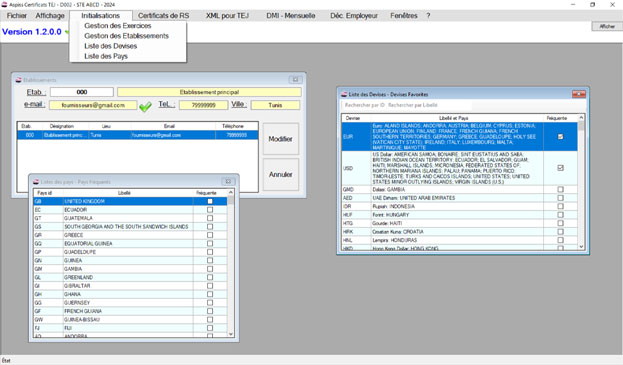623x365 pixels.
Task: Open the Déc. Employeur menu
Action: (354, 15)
